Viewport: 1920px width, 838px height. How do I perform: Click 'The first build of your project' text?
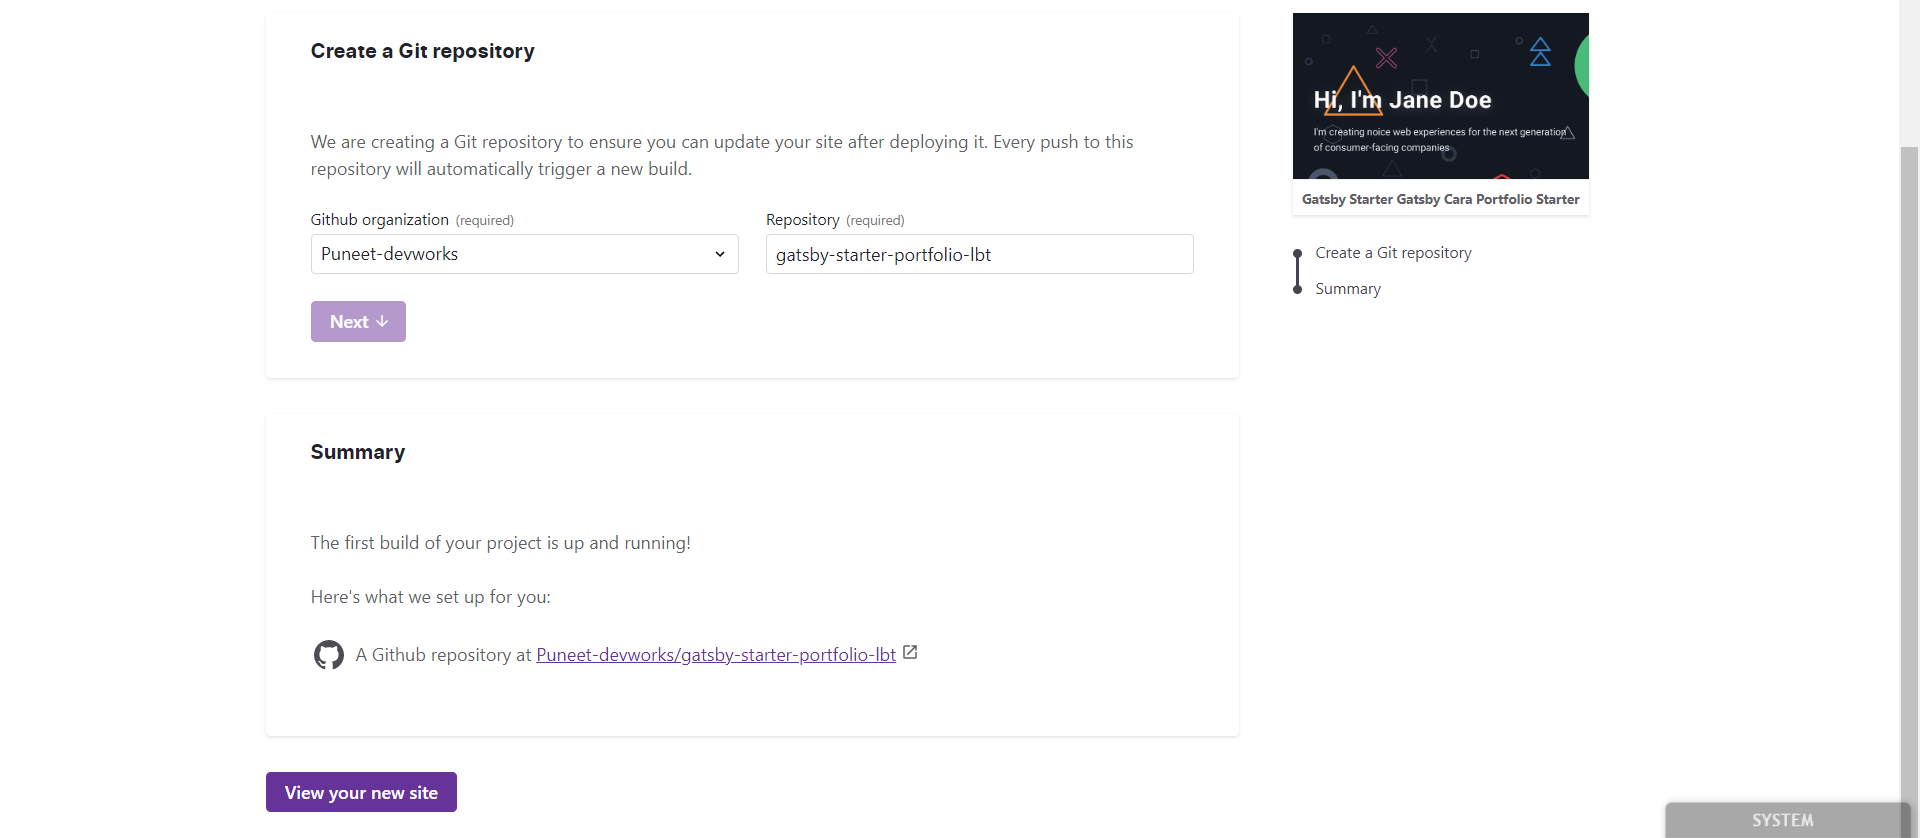(501, 543)
